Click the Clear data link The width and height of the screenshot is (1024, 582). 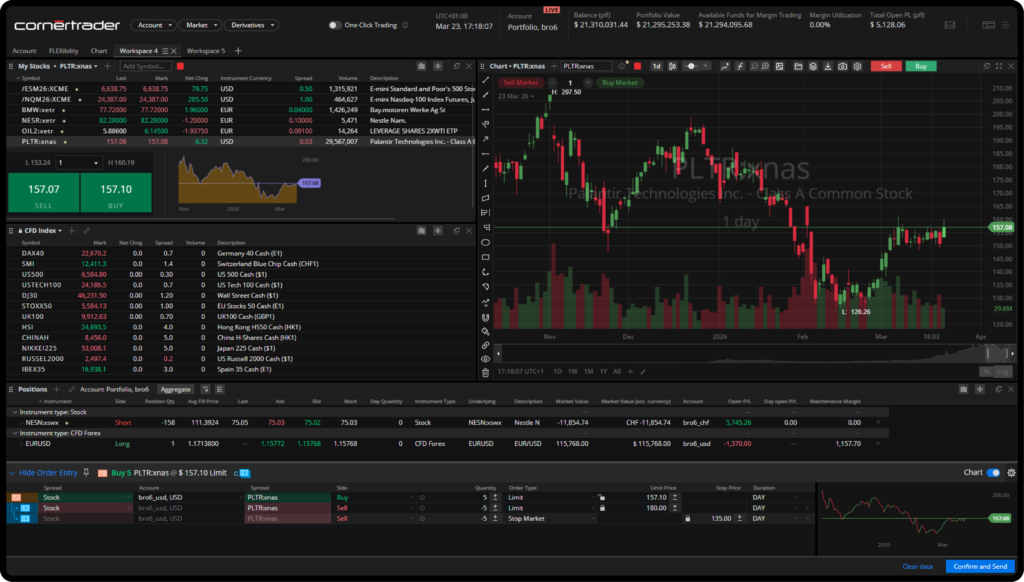click(917, 566)
